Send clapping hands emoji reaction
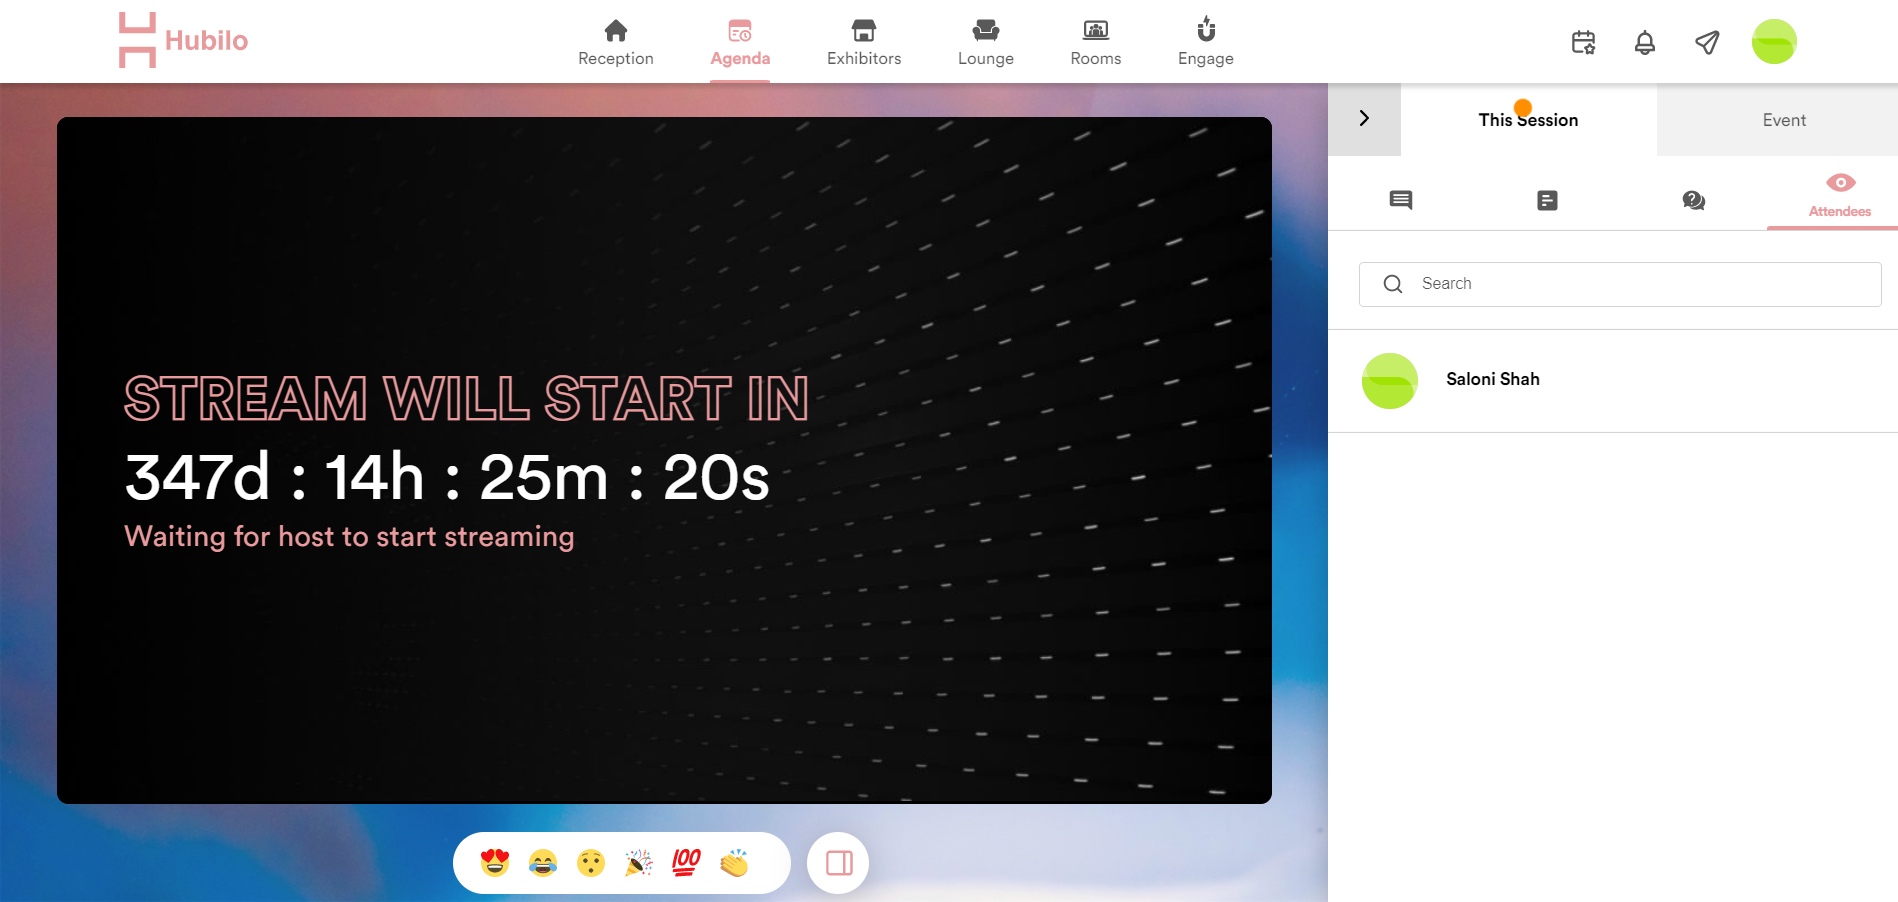The image size is (1898, 902). pyautogui.click(x=734, y=862)
